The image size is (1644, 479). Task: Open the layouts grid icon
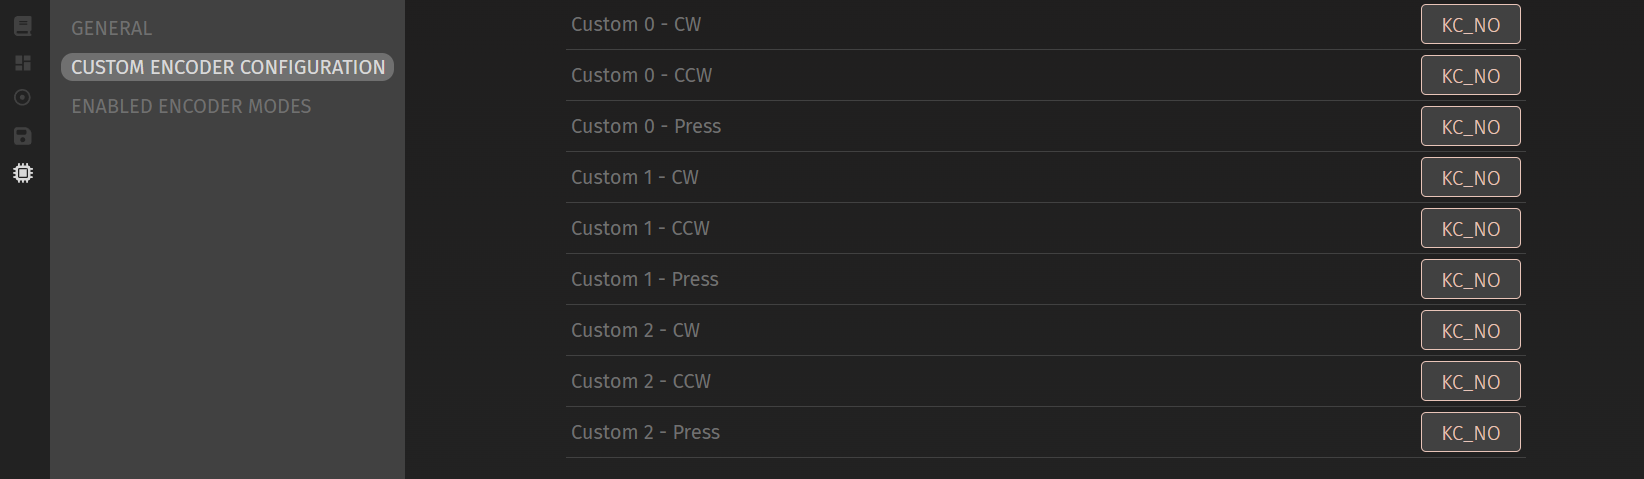(22, 63)
